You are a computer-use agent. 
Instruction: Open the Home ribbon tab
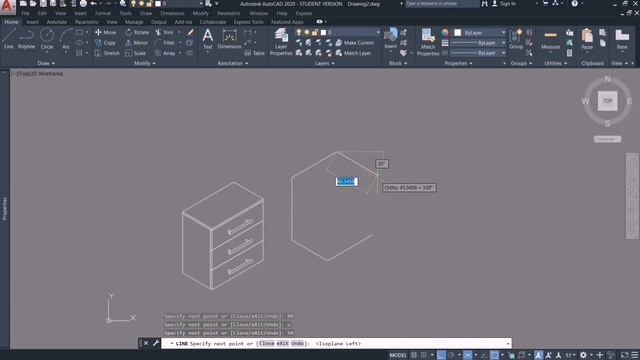tap(11, 22)
